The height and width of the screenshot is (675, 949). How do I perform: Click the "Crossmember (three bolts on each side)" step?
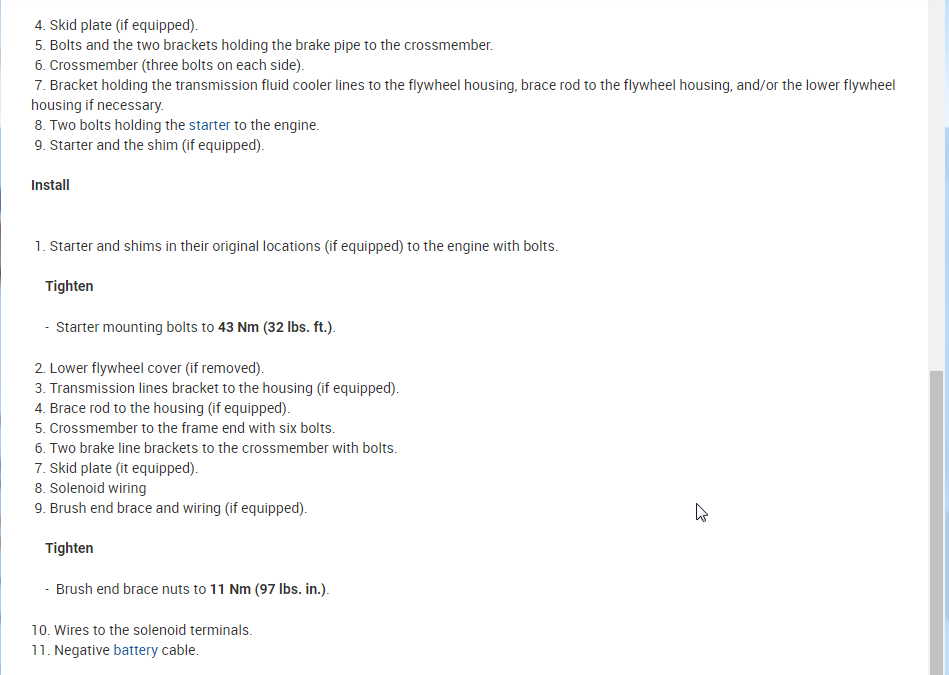176,65
